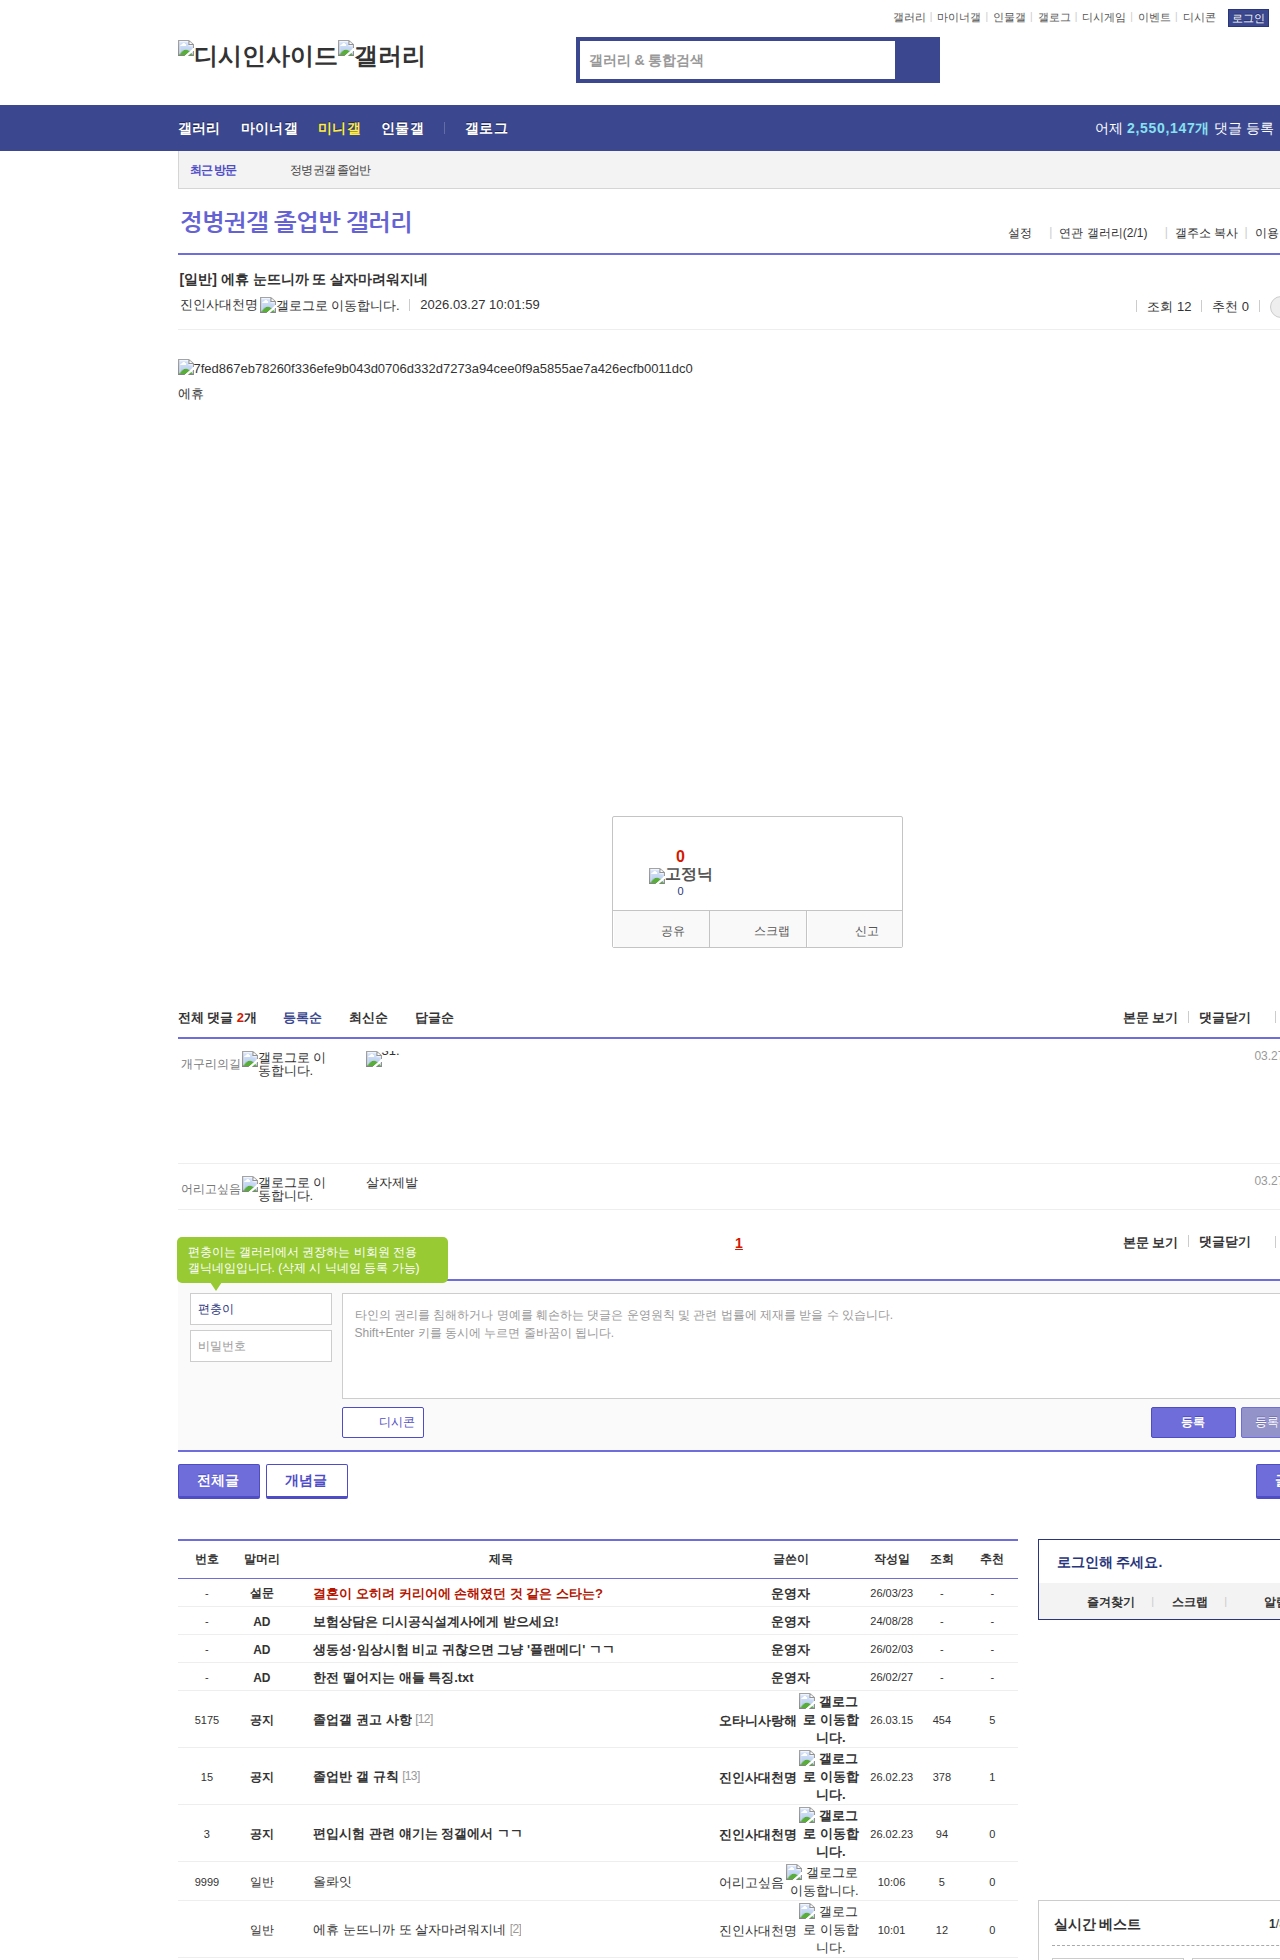The image size is (1280, 1960).
Task: Click 댓글닫기 below the comments
Action: [1225, 1242]
